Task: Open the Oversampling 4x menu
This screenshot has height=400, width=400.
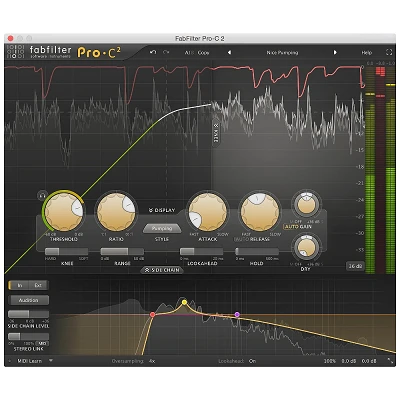Action: 152,361
